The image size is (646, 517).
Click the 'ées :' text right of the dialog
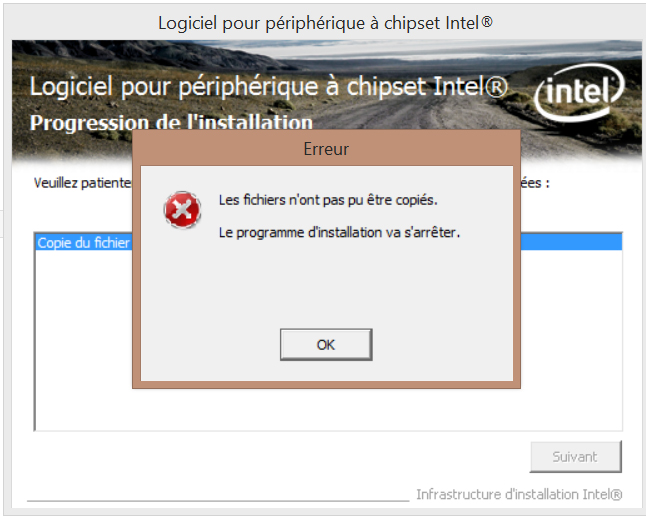pyautogui.click(x=535, y=182)
